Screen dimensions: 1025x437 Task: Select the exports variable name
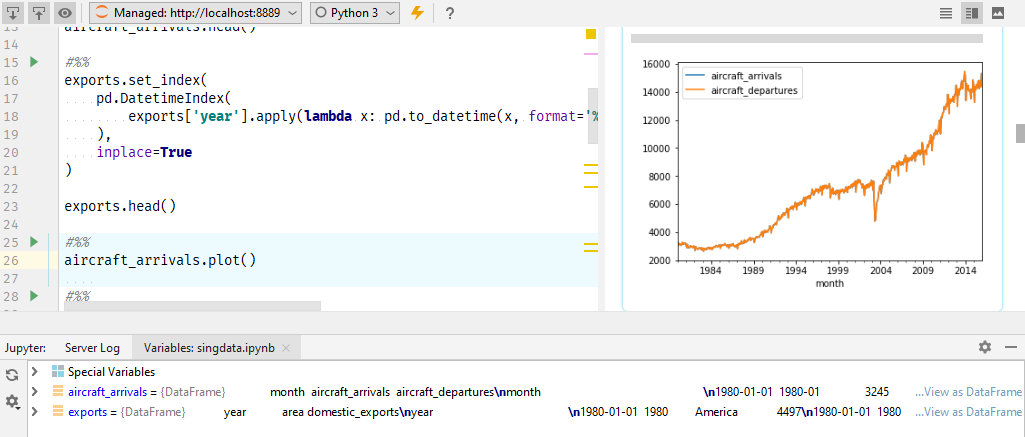pos(88,412)
